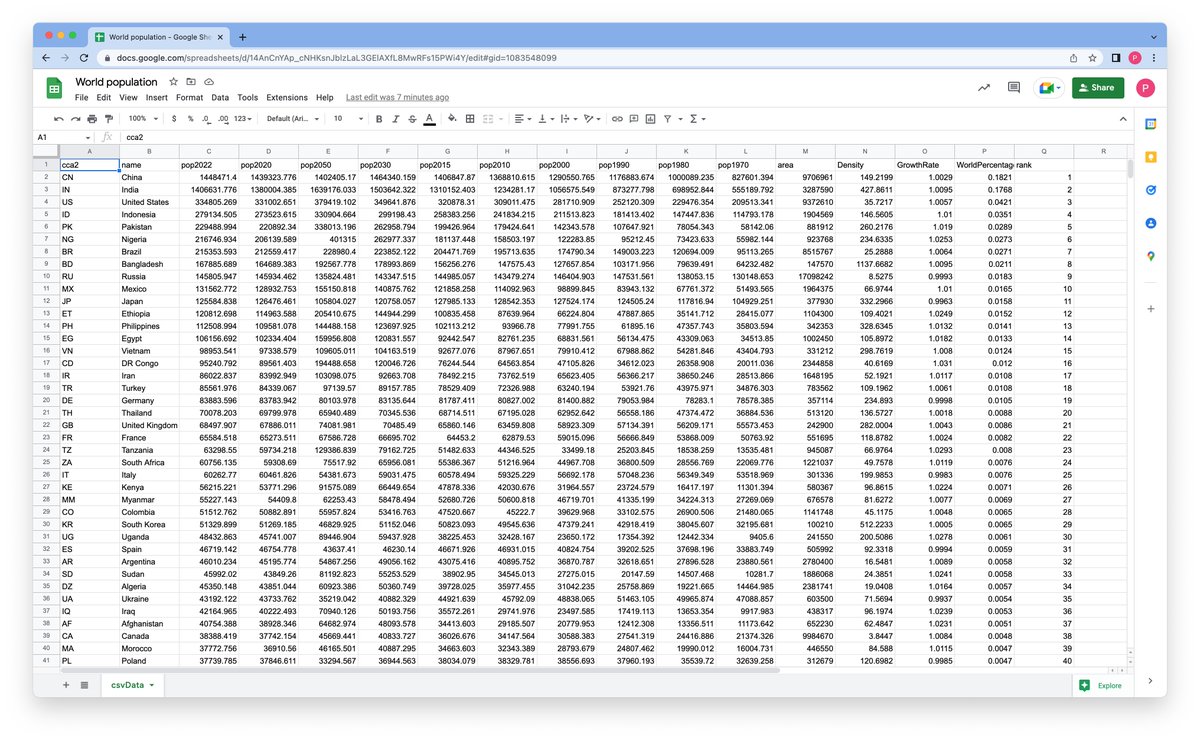Hide the menus with the collapse arrow
This screenshot has width=1200, height=741.
1121,118
